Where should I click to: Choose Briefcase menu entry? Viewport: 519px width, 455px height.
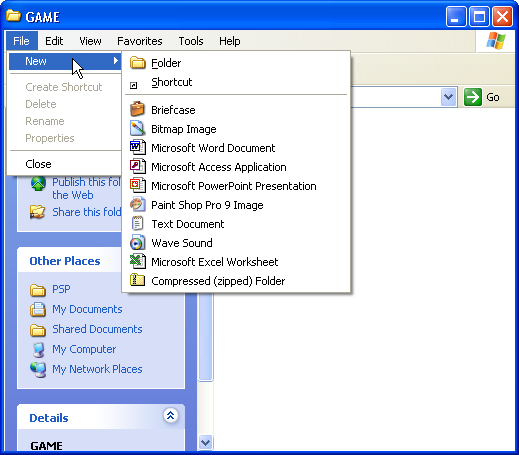tap(236, 110)
